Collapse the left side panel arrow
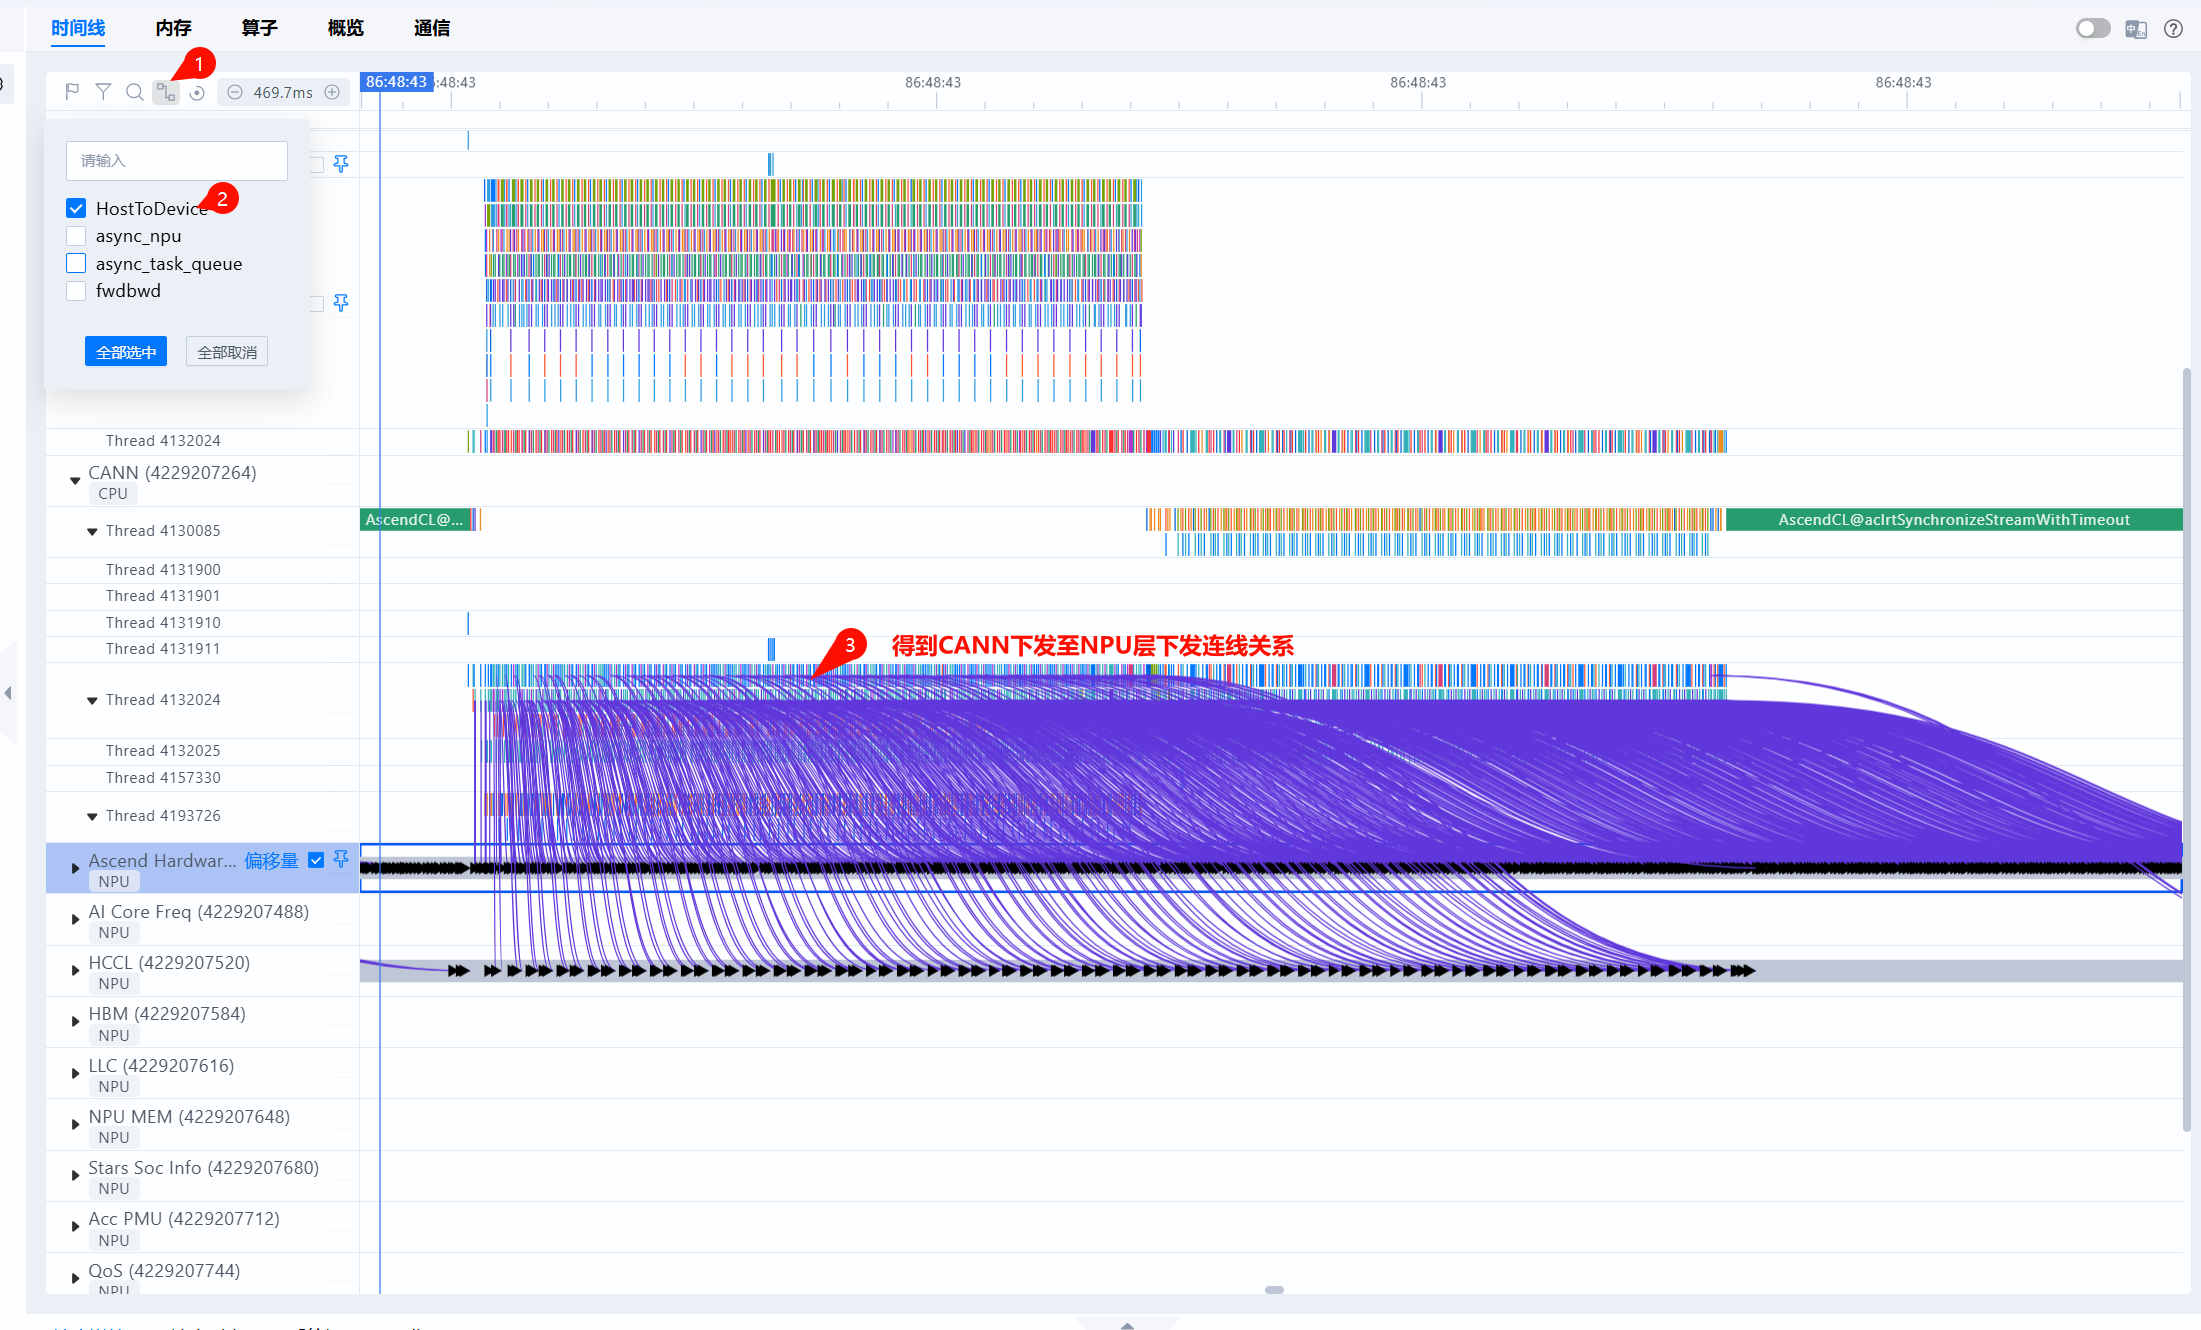This screenshot has height=1330, width=2201. (x=8, y=692)
